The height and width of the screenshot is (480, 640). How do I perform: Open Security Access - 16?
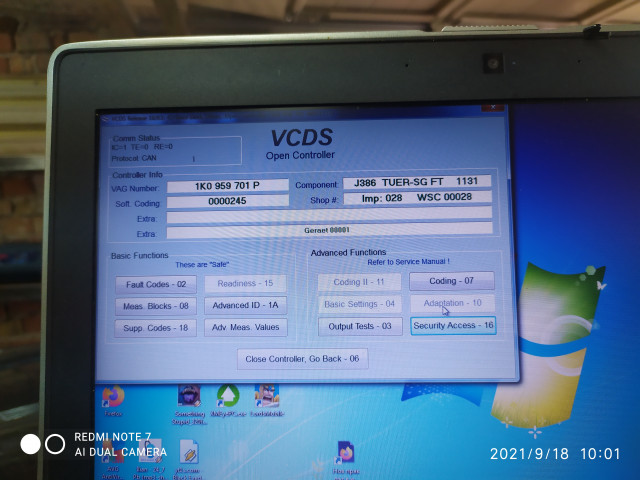pyautogui.click(x=453, y=326)
